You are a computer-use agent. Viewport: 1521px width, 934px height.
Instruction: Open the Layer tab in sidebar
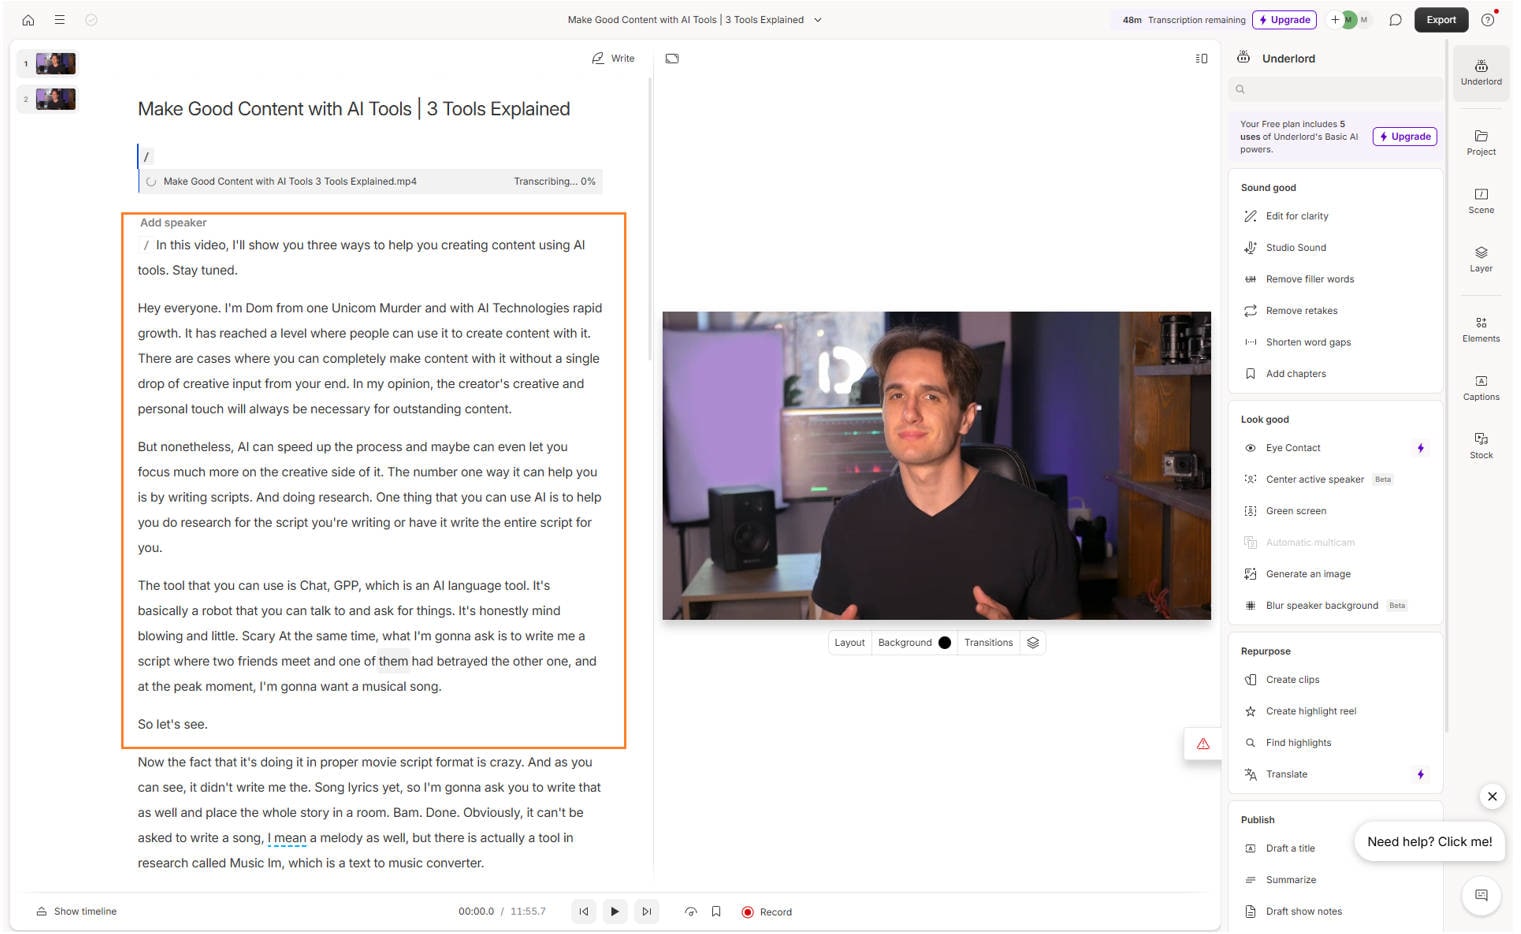1481,258
